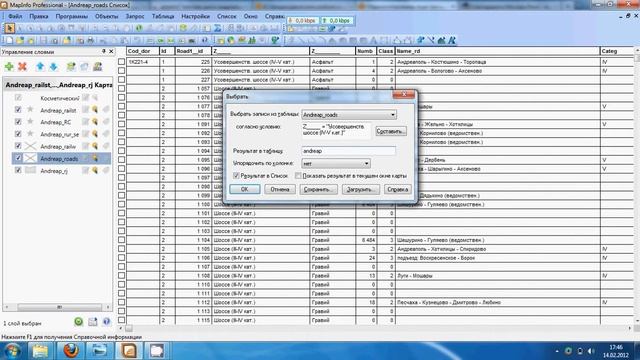
Task: Toggle selectable icon for Andreap_roads layer
Action: coord(95,158)
